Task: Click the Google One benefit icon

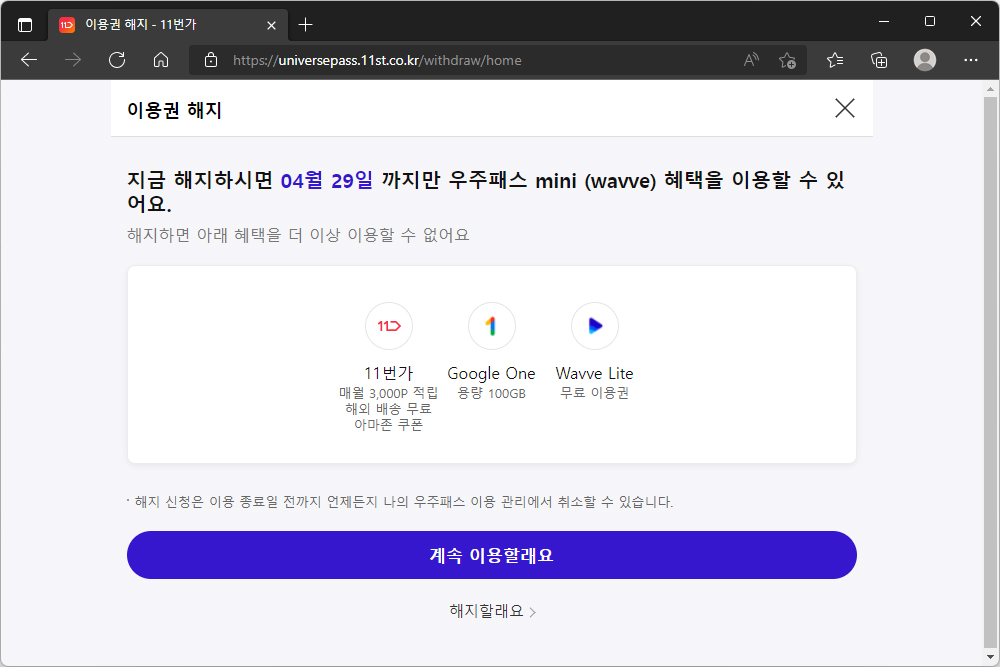Action: point(492,326)
